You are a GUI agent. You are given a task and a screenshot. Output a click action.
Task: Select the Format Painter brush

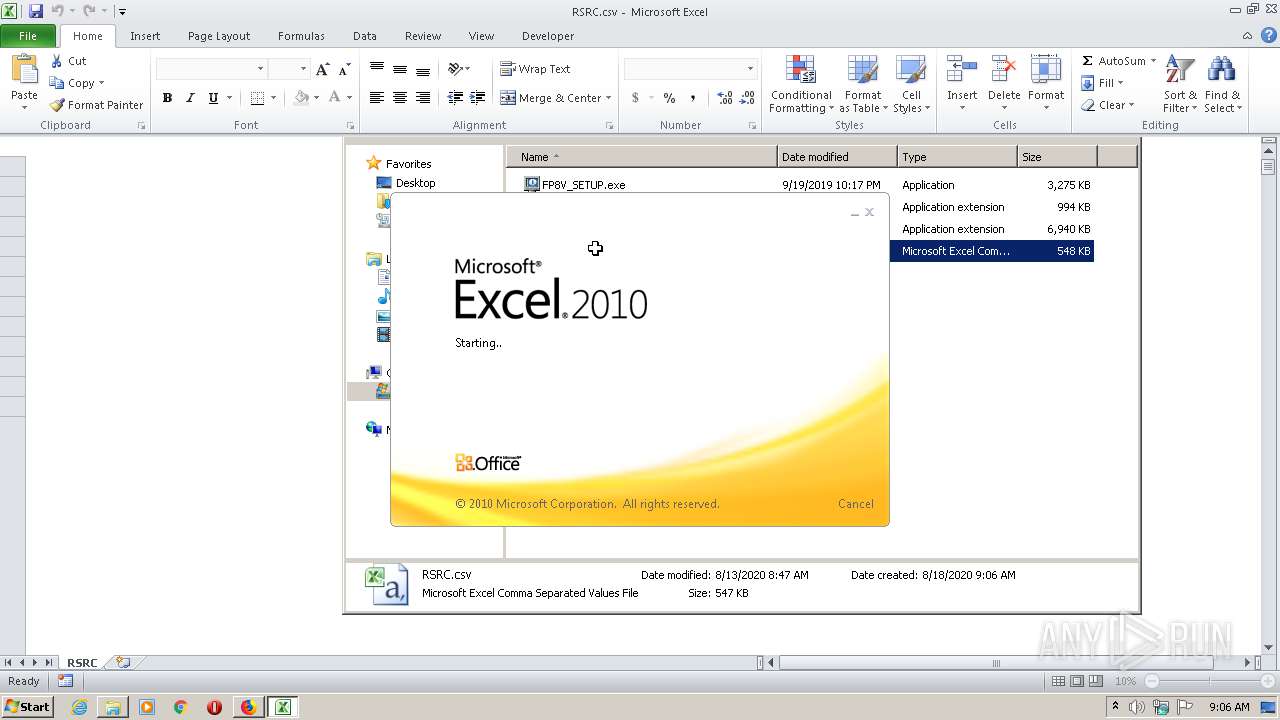(57, 105)
